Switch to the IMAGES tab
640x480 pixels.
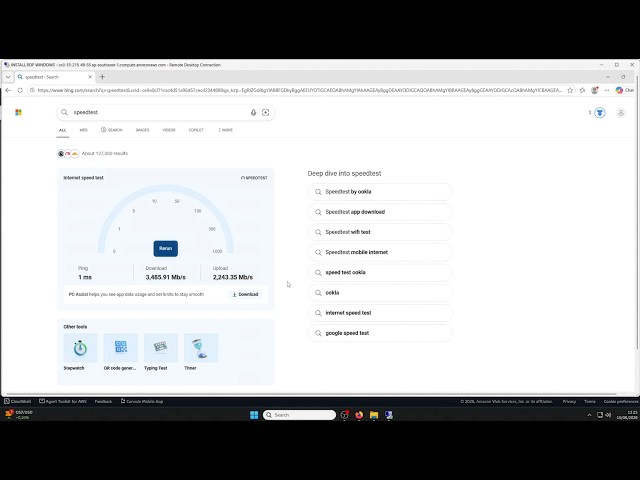click(142, 130)
